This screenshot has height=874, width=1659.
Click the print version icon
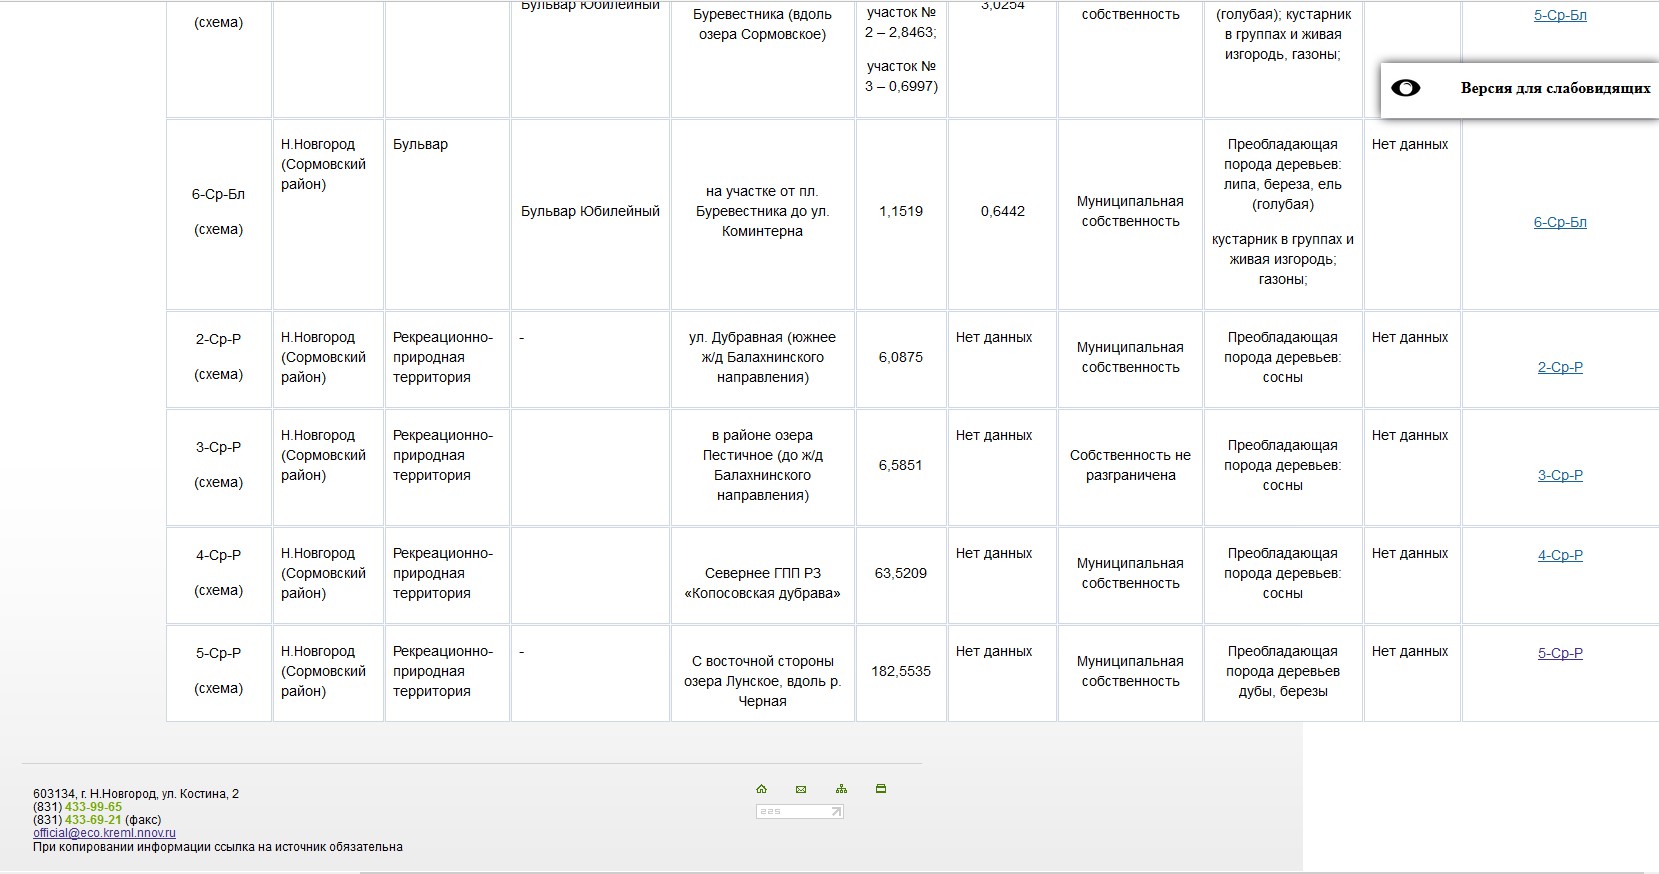pyautogui.click(x=881, y=789)
